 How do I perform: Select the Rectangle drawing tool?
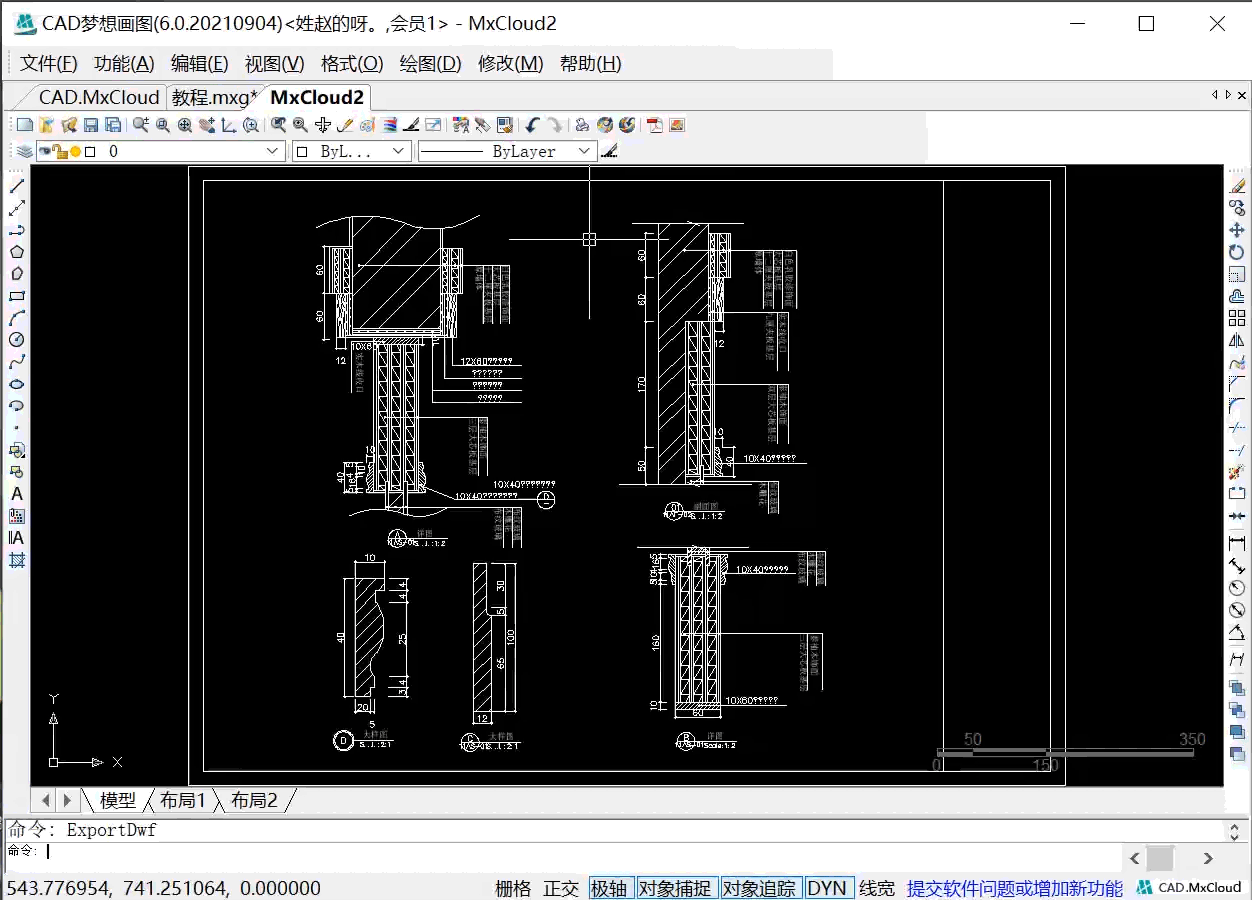click(x=17, y=296)
